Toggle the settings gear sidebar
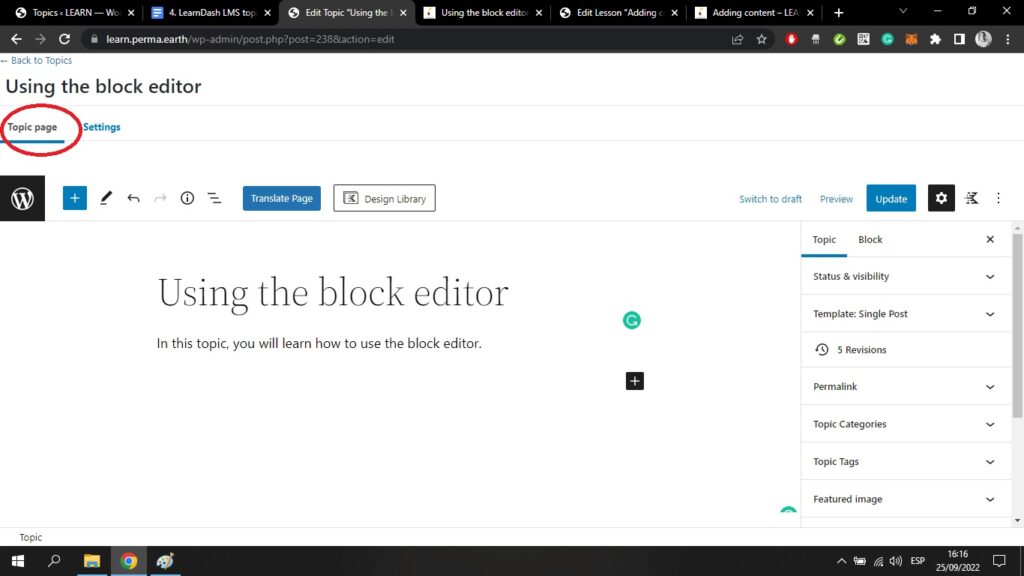The image size is (1024, 576). click(941, 198)
